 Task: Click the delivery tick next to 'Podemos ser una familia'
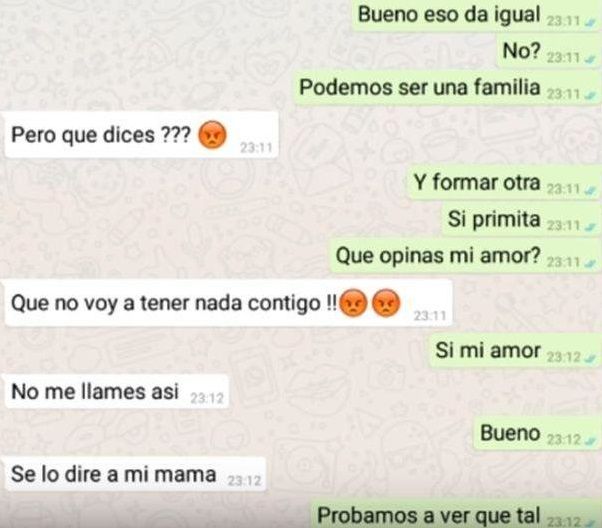(x=590, y=96)
